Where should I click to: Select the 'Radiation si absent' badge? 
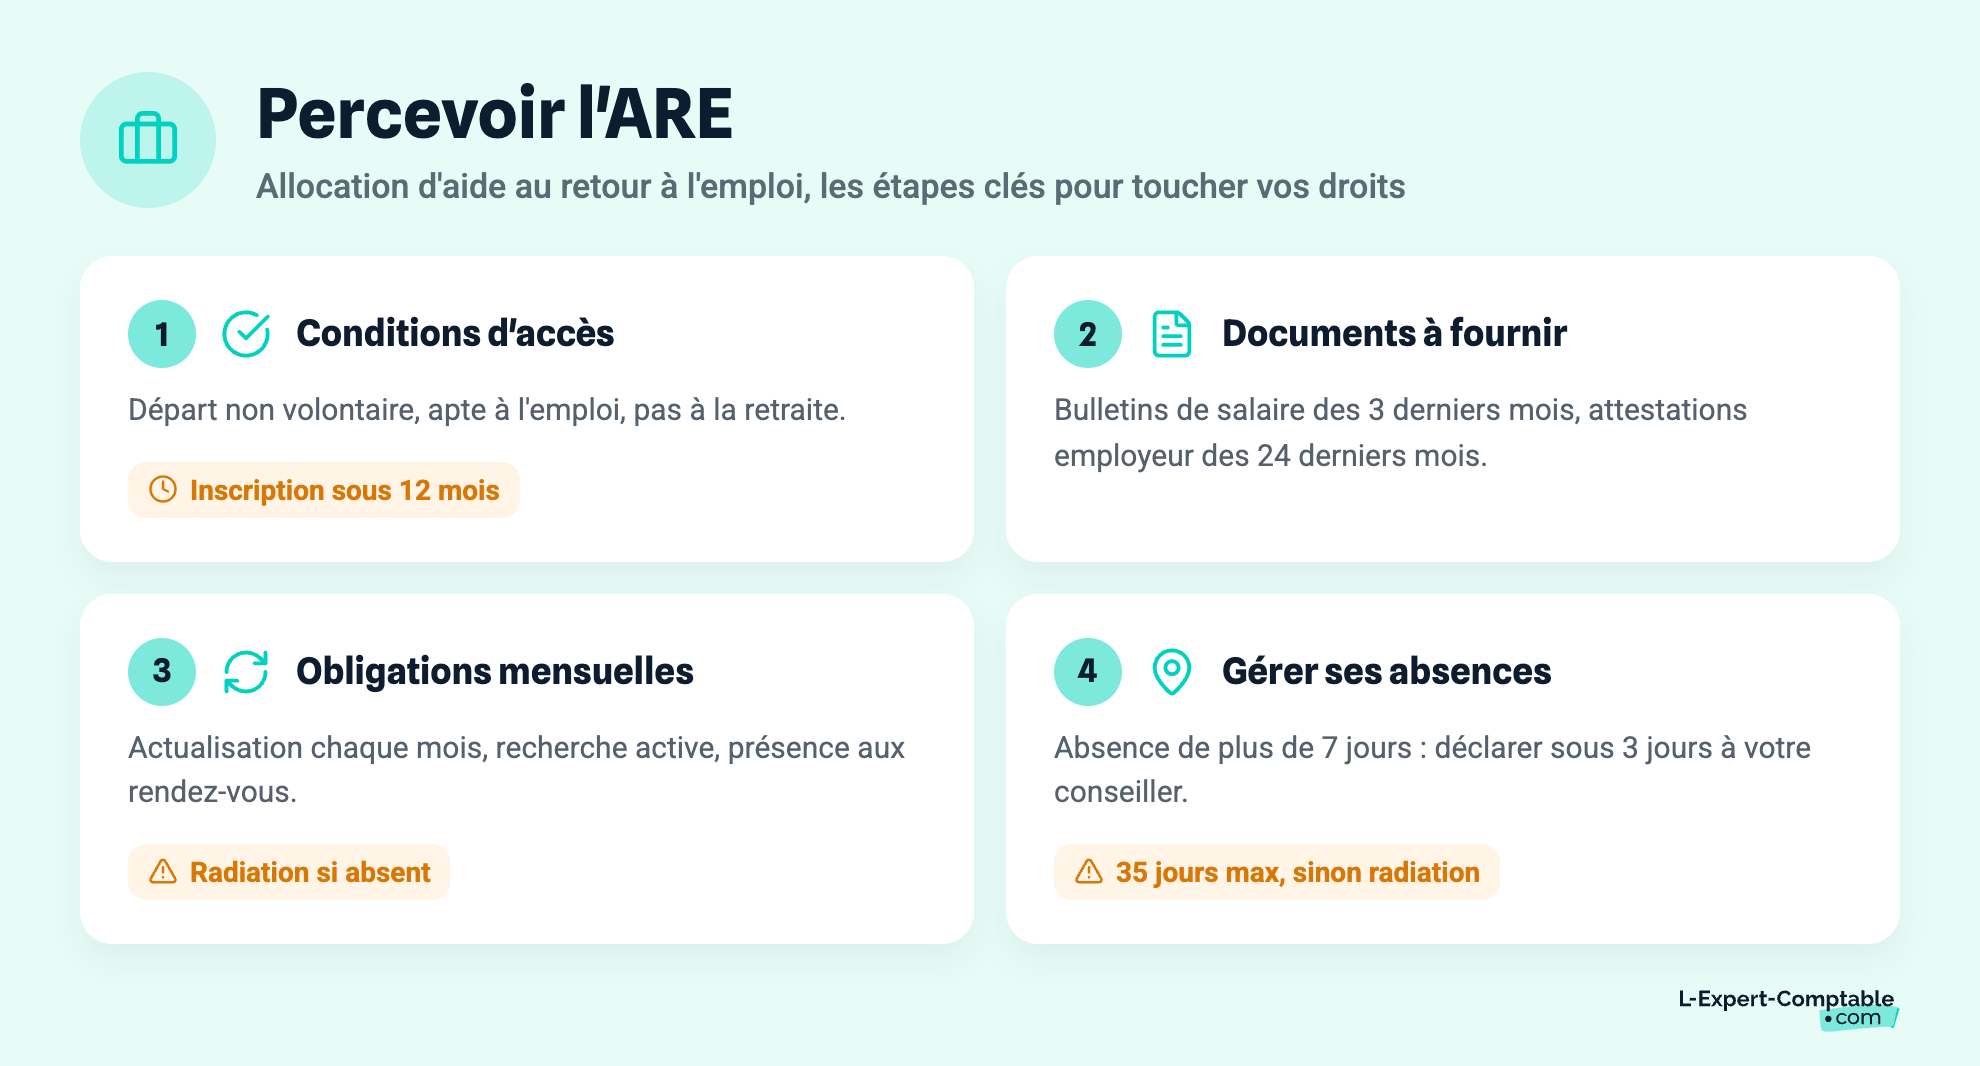tap(289, 872)
